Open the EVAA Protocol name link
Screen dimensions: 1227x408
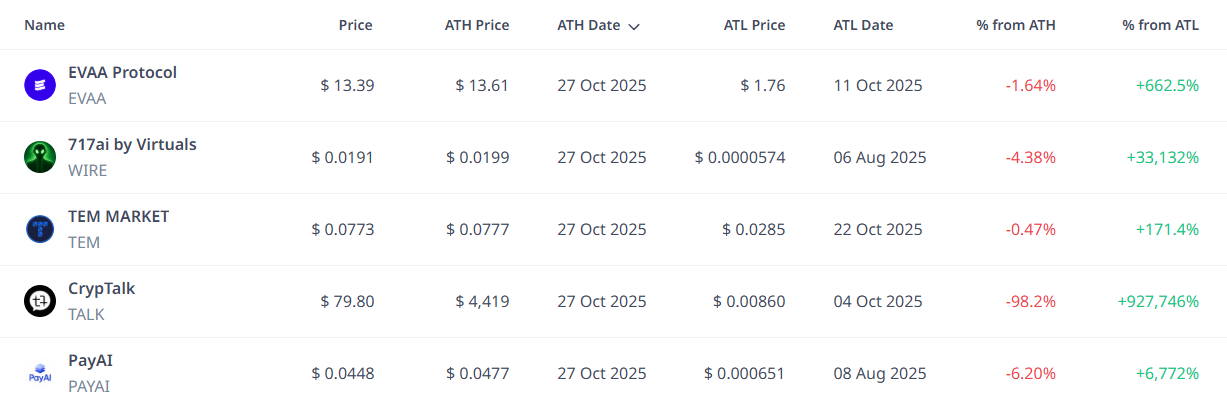pos(122,72)
